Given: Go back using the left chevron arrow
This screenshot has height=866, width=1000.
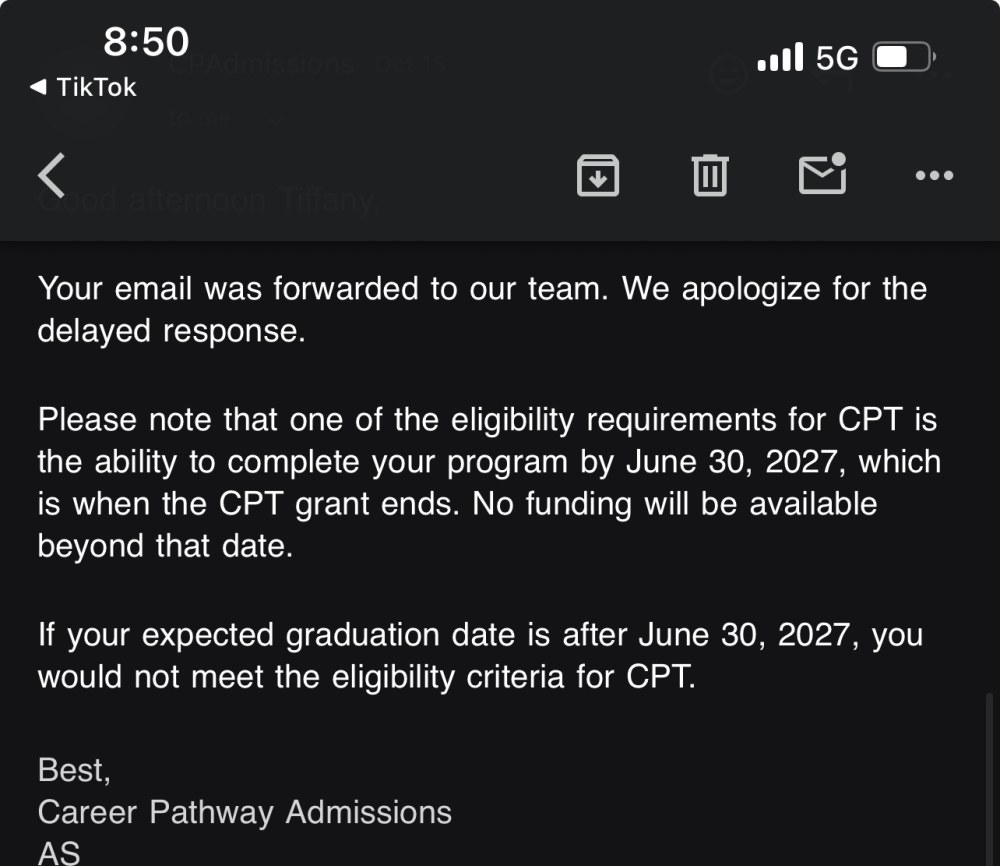Looking at the screenshot, I should 52,175.
